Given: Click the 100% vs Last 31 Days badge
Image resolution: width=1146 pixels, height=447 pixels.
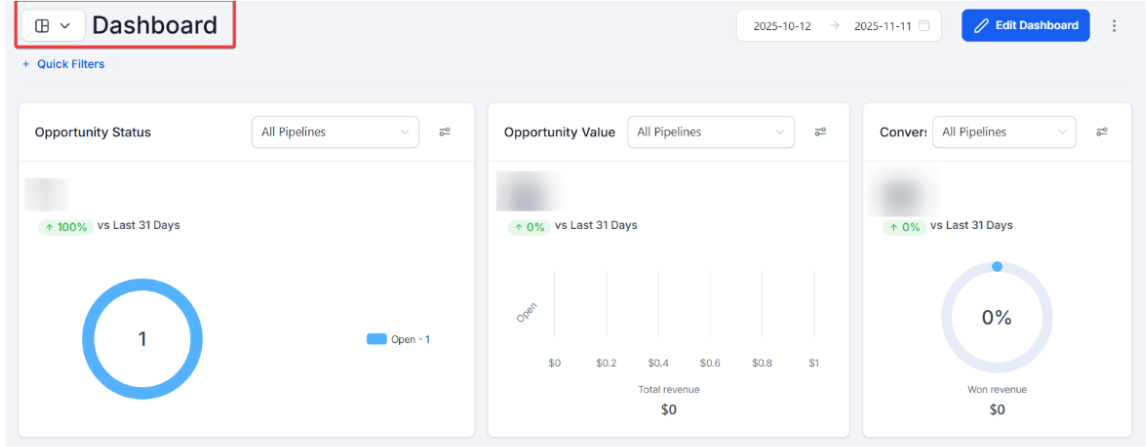Looking at the screenshot, I should [66, 227].
